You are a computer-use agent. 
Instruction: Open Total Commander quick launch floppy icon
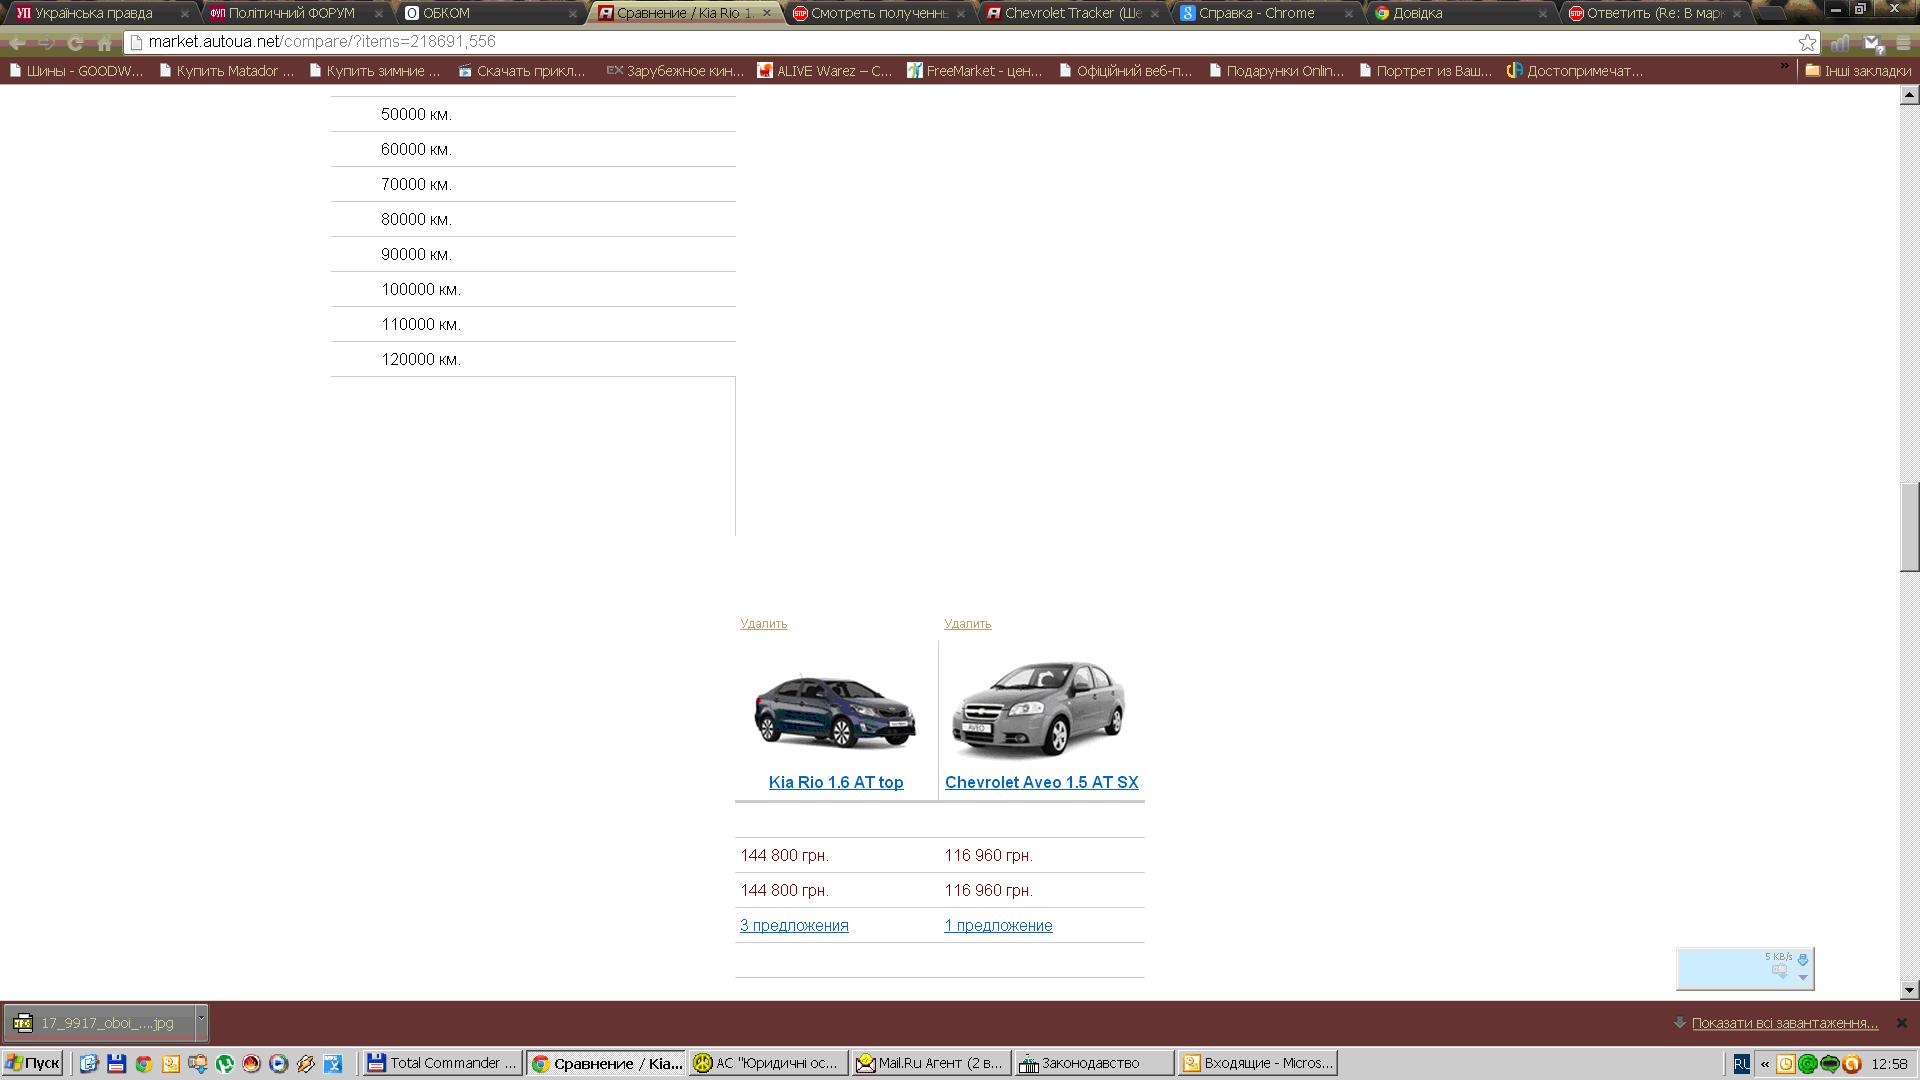116,1063
